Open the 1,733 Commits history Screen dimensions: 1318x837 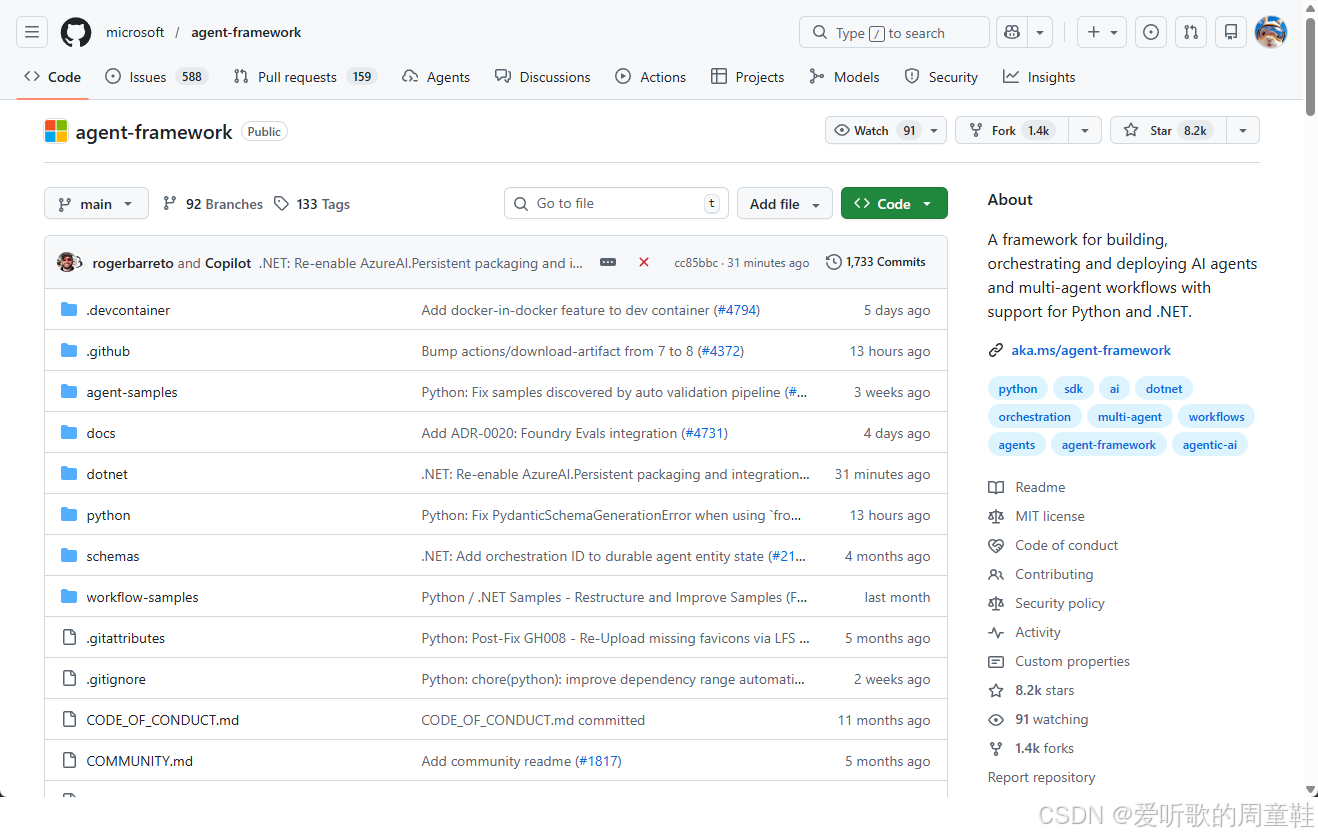coord(876,262)
